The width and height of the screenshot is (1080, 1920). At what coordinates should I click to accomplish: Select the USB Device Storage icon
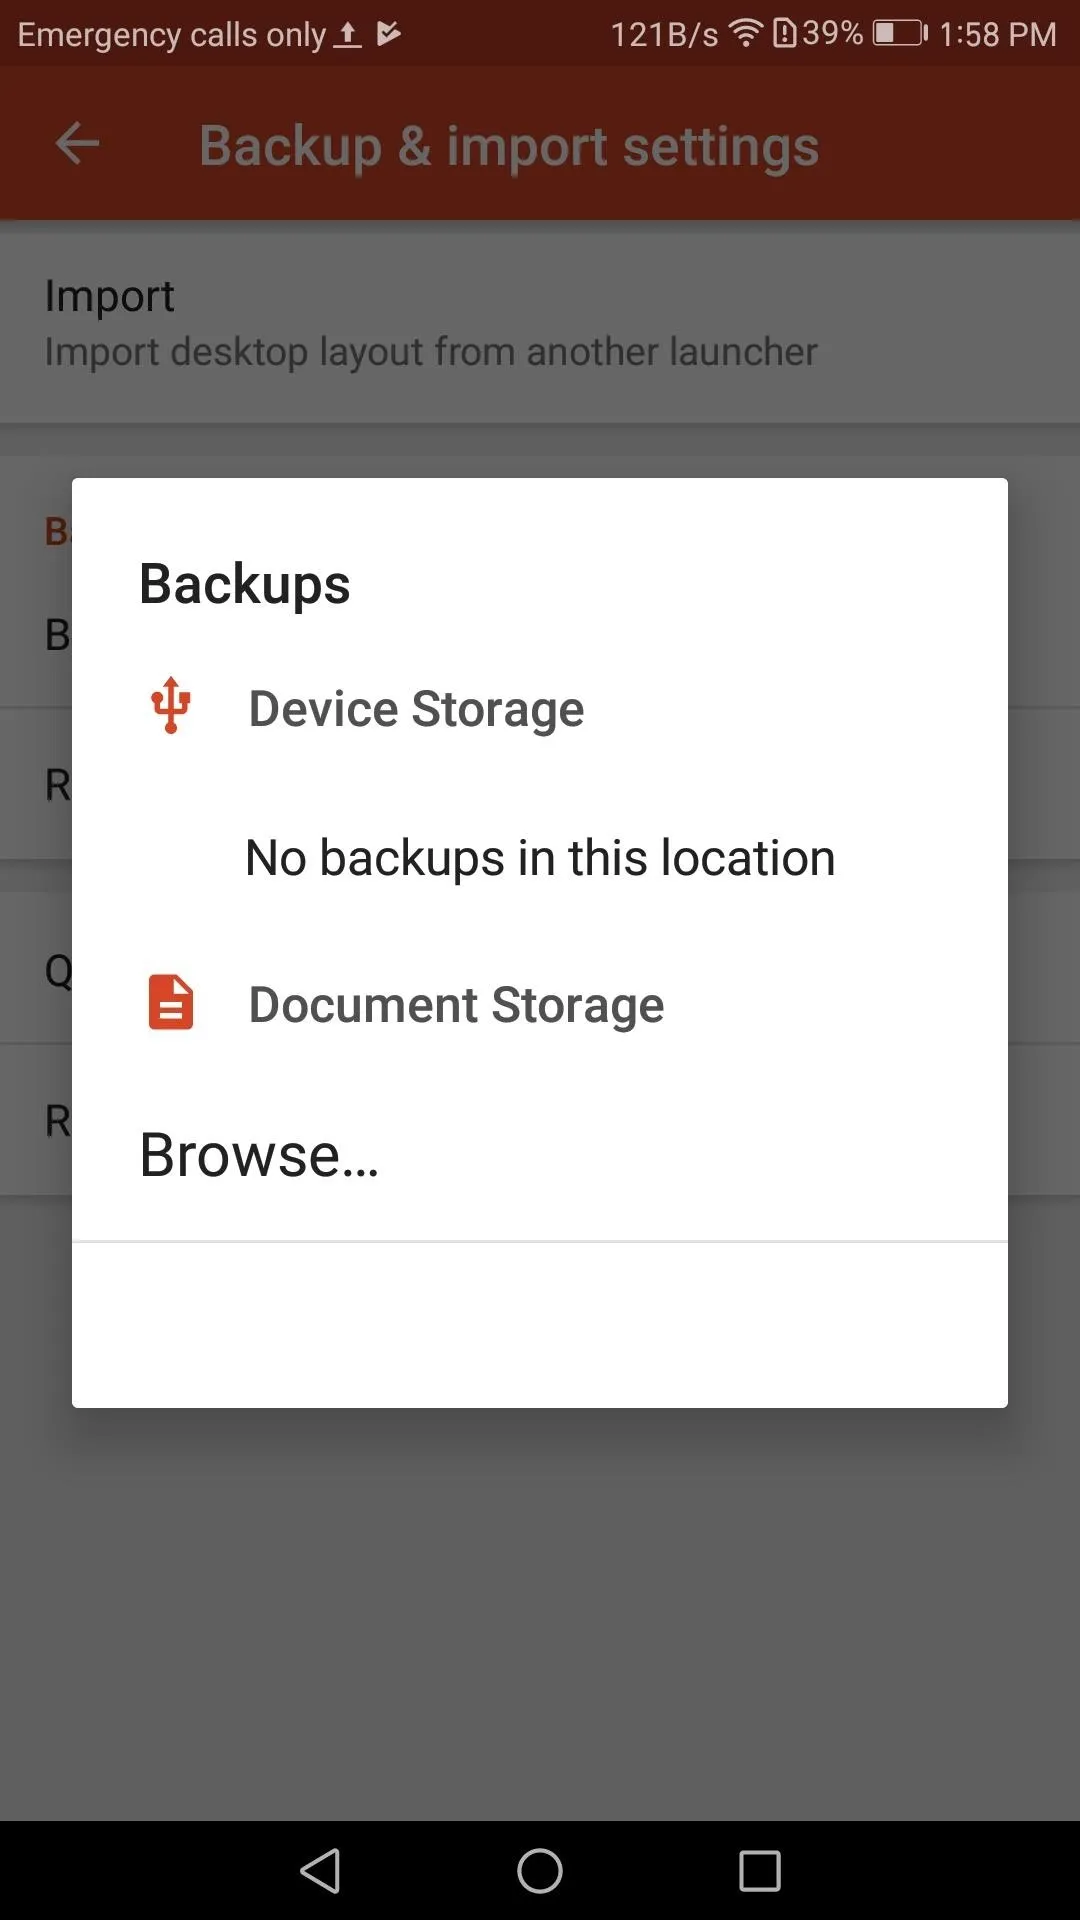(171, 706)
